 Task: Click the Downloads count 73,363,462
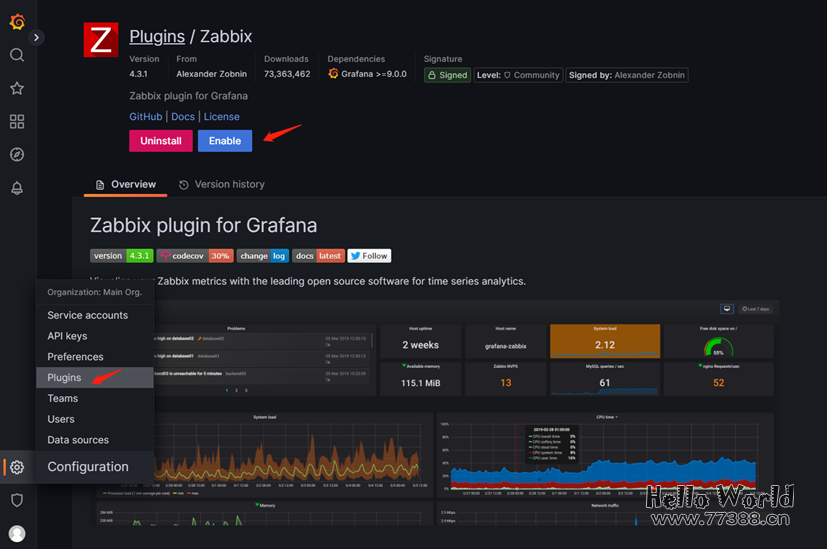287,74
